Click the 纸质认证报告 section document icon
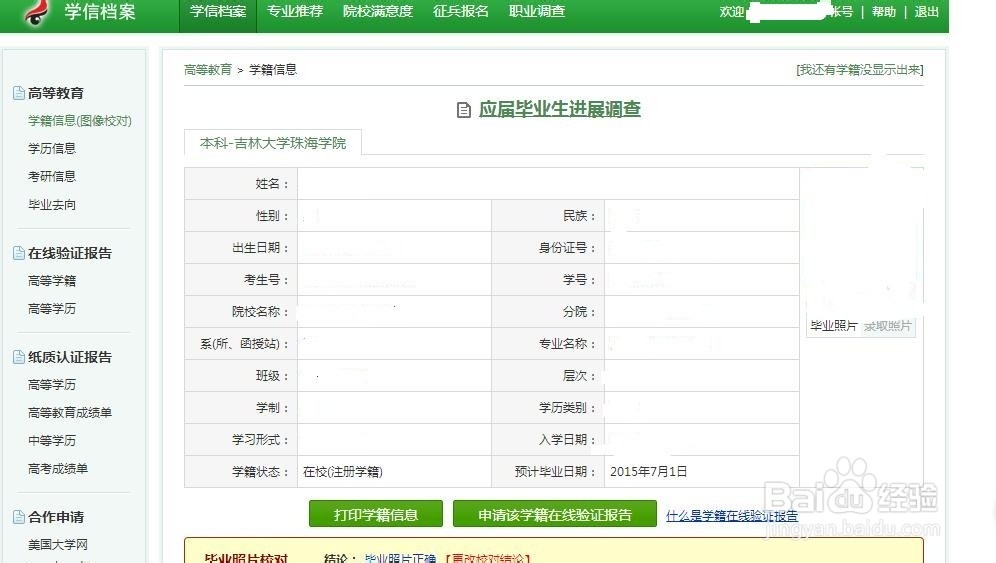The width and height of the screenshot is (996, 563). (x=19, y=357)
